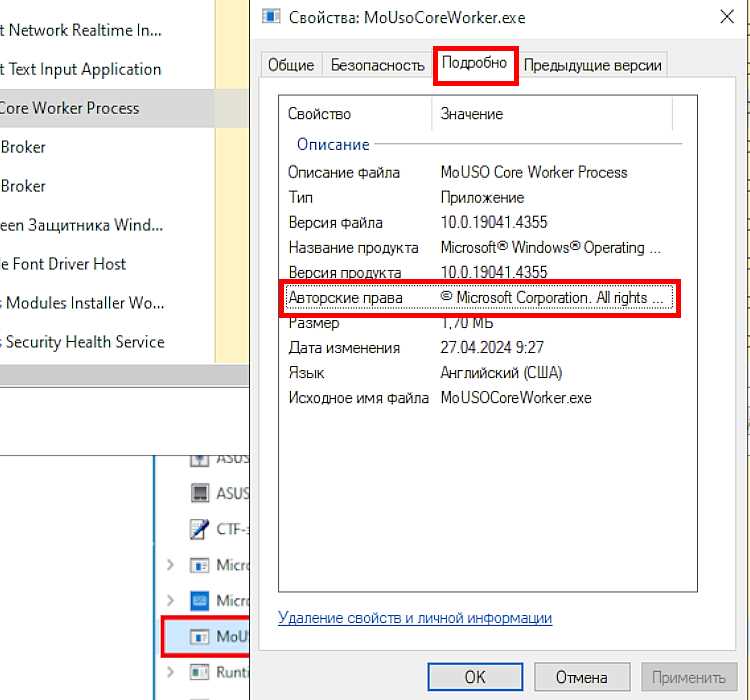Expand the Runtime process group chevron
Screen dimensions: 750x700
[170, 672]
